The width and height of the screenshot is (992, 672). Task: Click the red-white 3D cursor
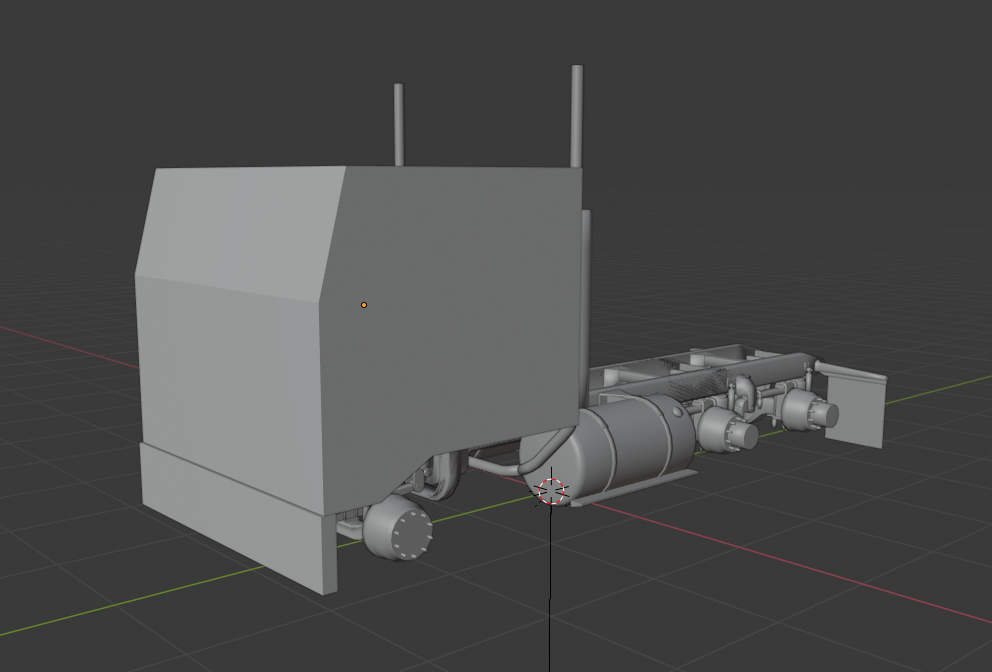pyautogui.click(x=550, y=491)
